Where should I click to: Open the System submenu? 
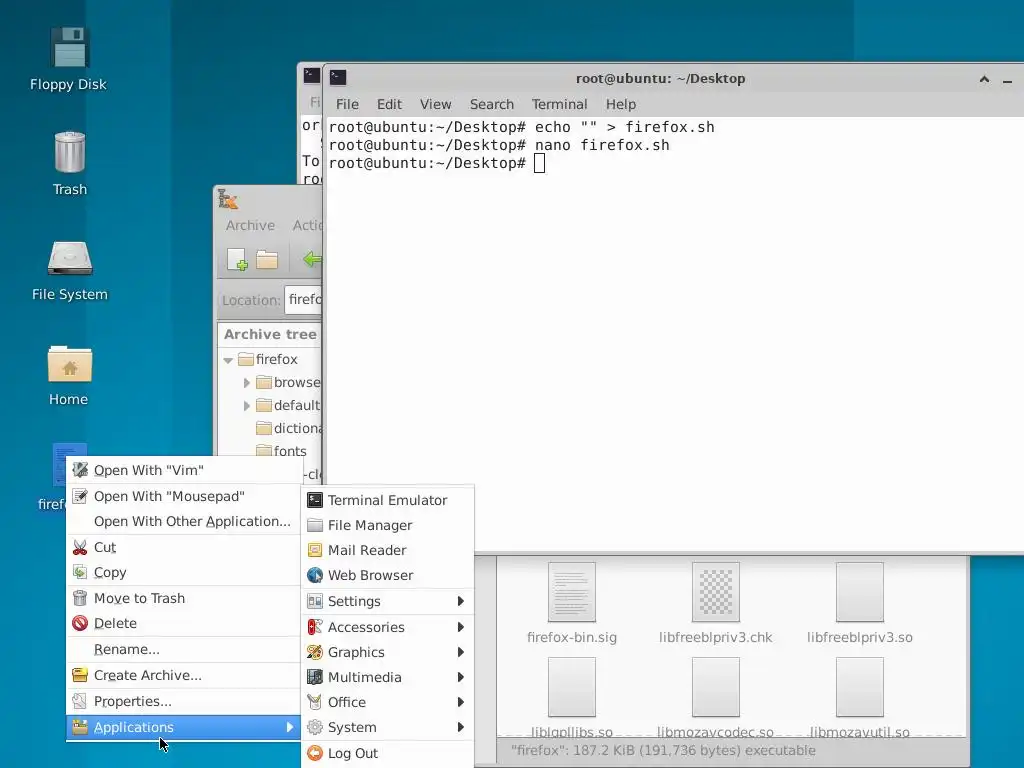[x=387, y=727]
